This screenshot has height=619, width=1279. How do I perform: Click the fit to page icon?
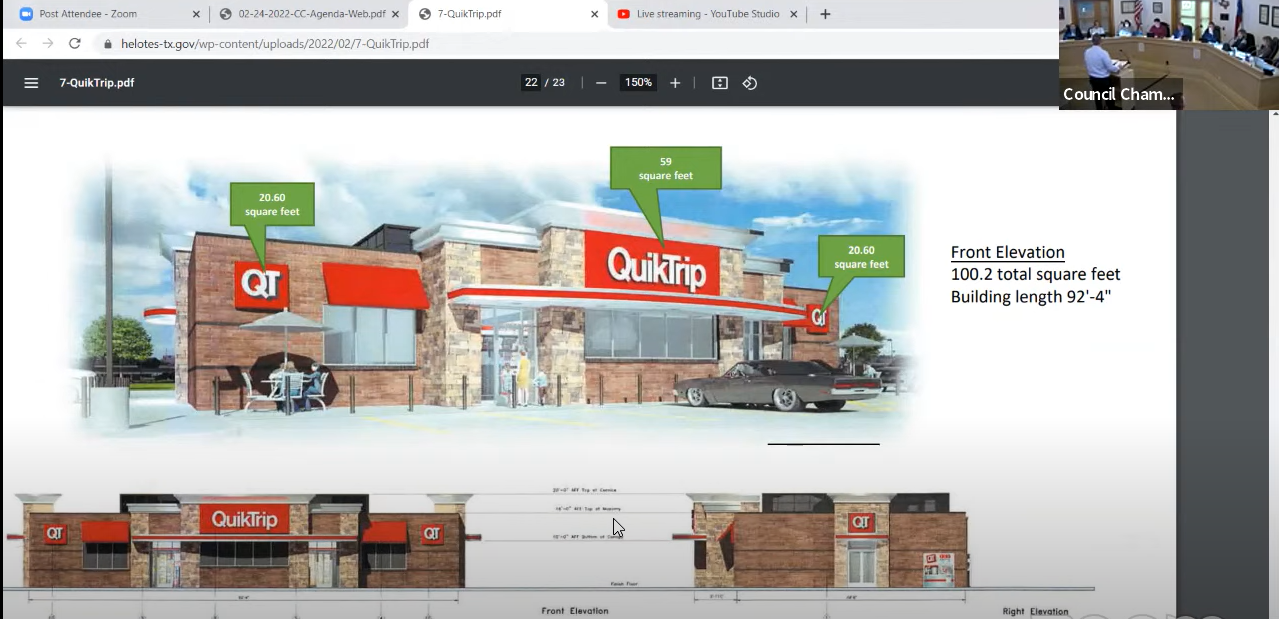[720, 83]
